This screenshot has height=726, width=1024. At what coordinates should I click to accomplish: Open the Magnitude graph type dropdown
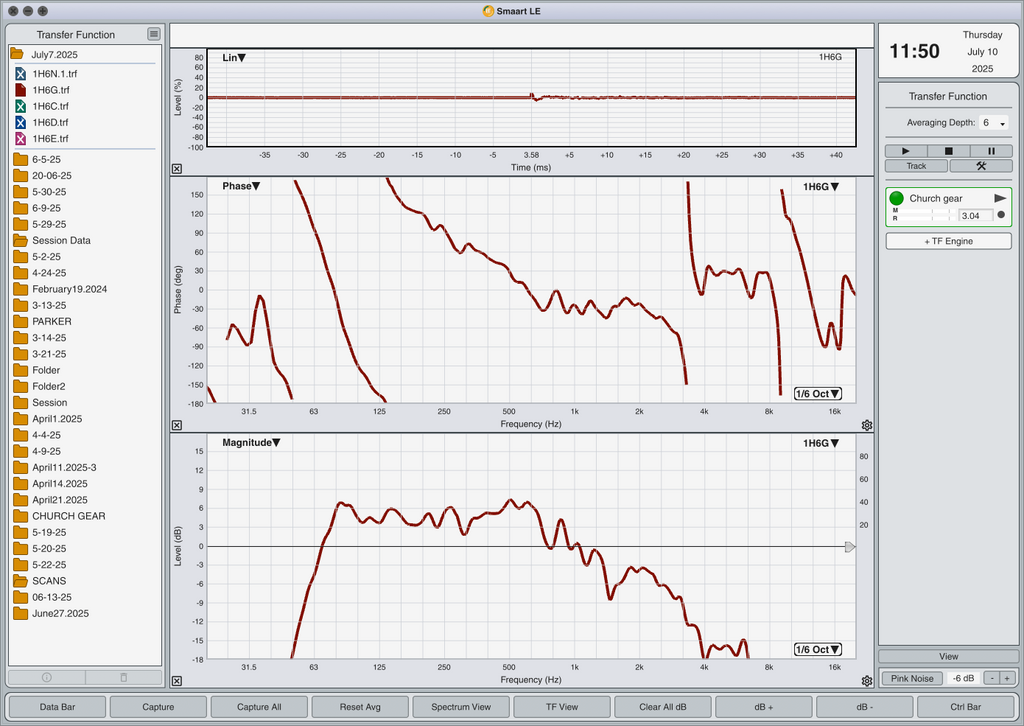coord(251,443)
